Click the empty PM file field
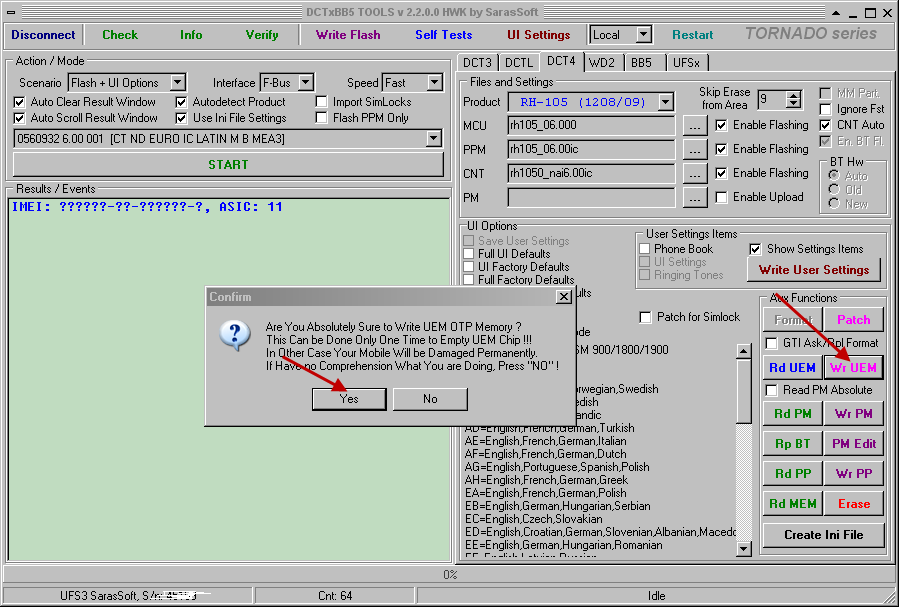Screen dimensions: 899x607 pyautogui.click(x=591, y=198)
